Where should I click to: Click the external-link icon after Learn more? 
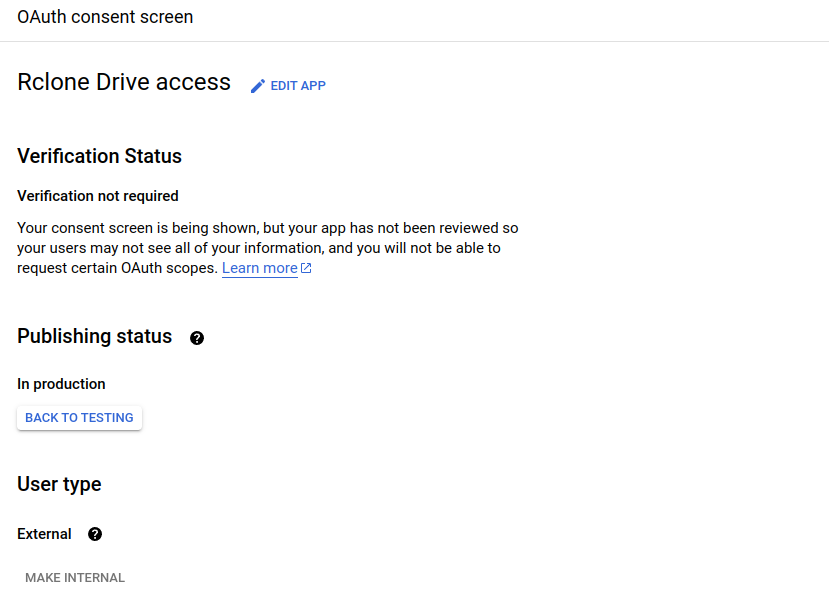306,268
